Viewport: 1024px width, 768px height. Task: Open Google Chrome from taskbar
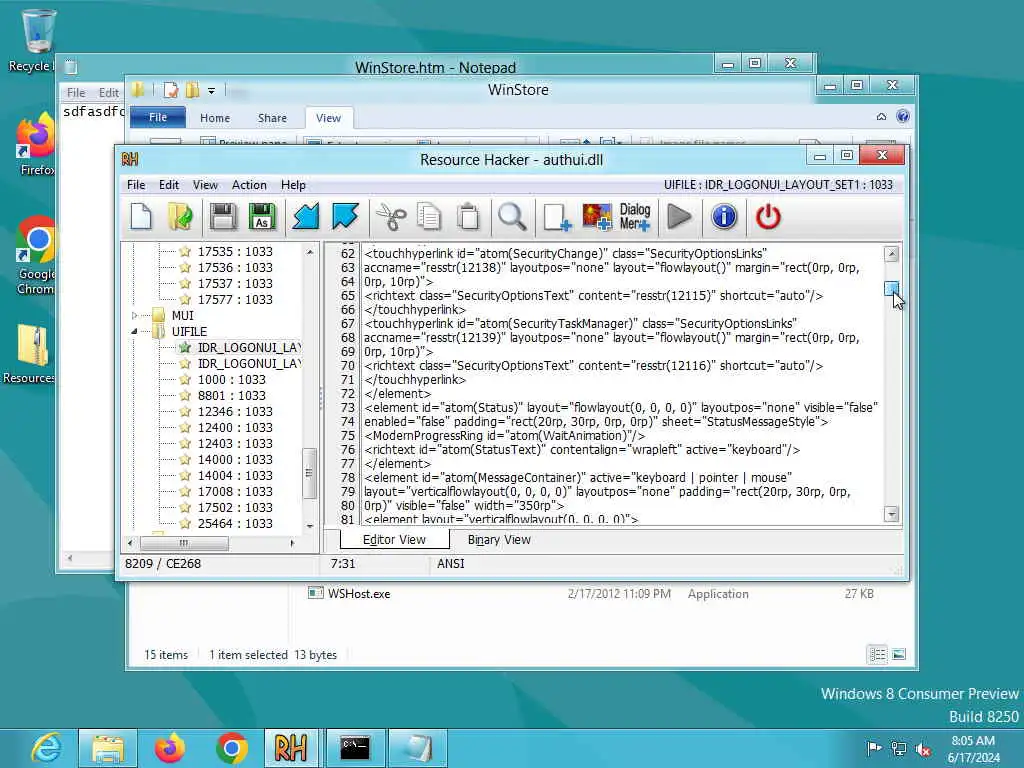coord(232,748)
